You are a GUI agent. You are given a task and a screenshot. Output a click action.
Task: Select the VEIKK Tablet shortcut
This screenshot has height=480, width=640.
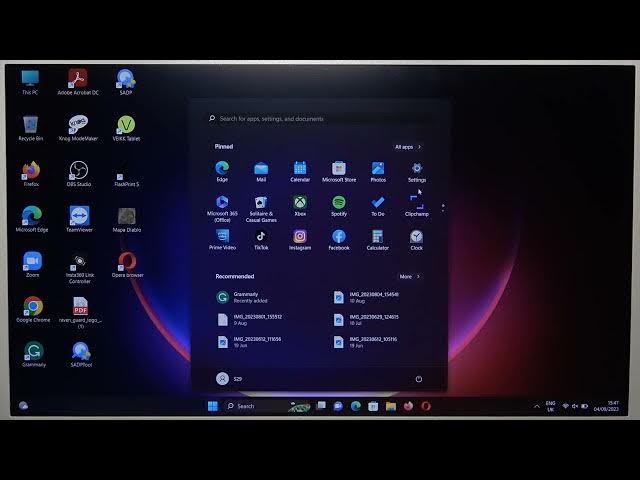126,129
